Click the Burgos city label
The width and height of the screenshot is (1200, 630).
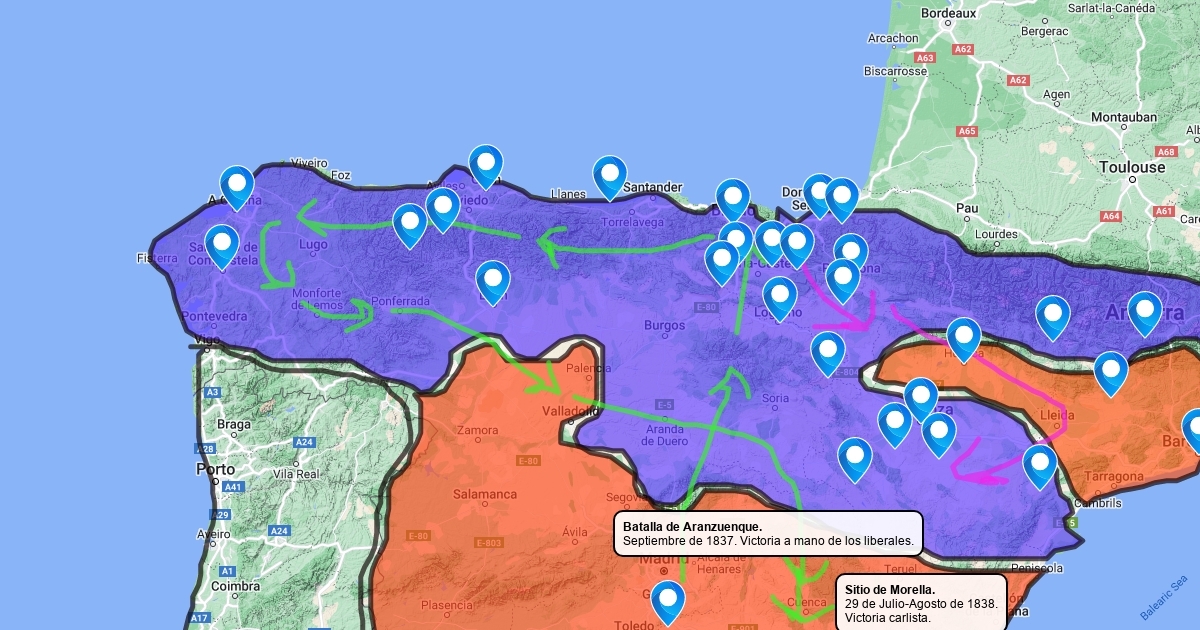tap(664, 325)
